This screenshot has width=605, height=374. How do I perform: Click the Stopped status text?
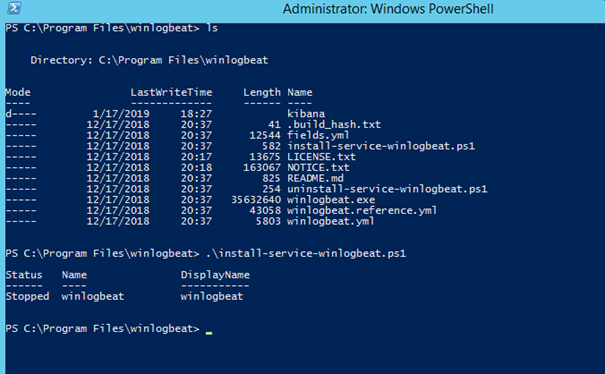27,296
